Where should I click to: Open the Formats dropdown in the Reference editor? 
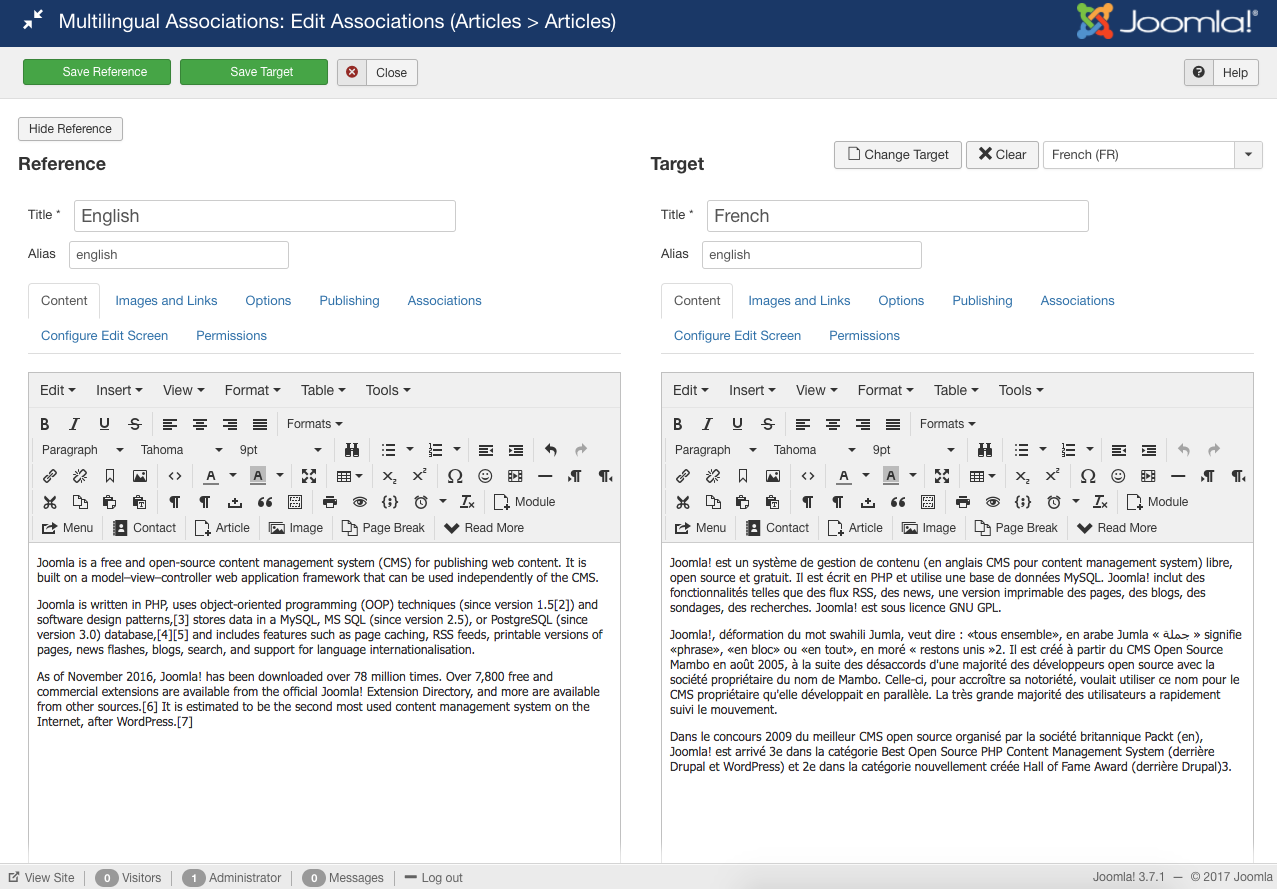tap(313, 423)
